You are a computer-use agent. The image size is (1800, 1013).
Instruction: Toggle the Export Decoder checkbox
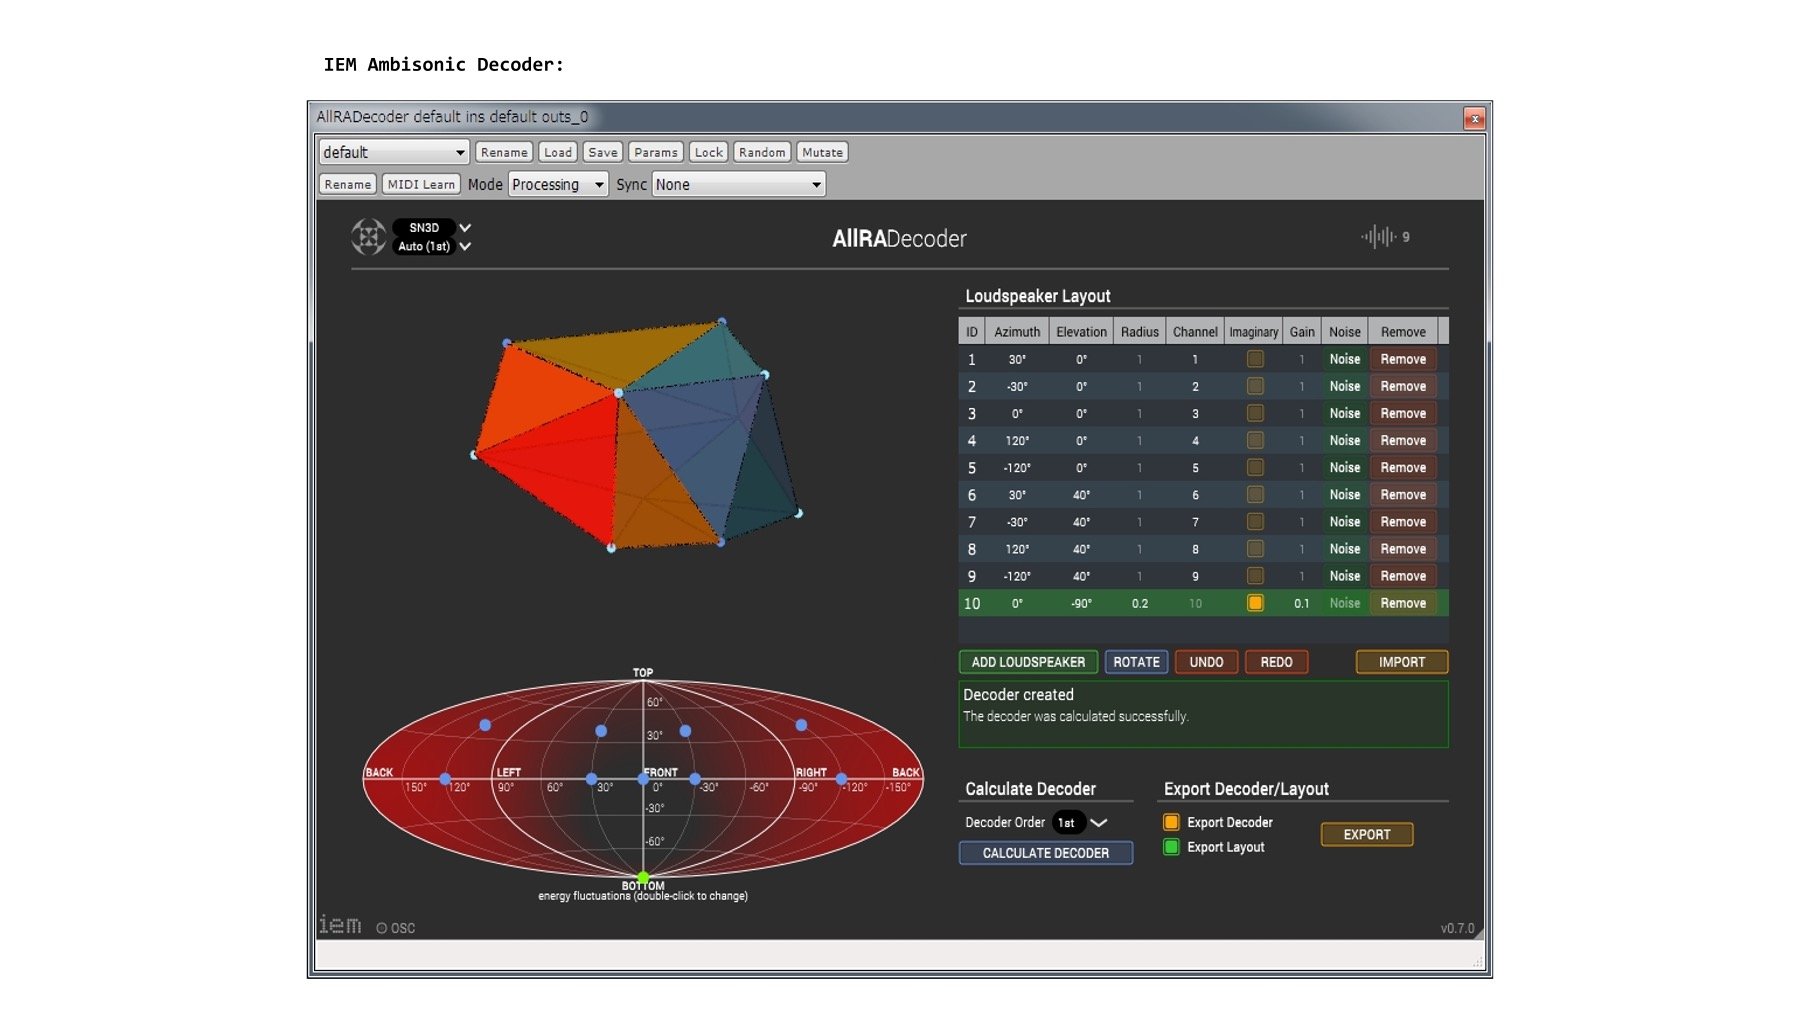click(x=1171, y=822)
